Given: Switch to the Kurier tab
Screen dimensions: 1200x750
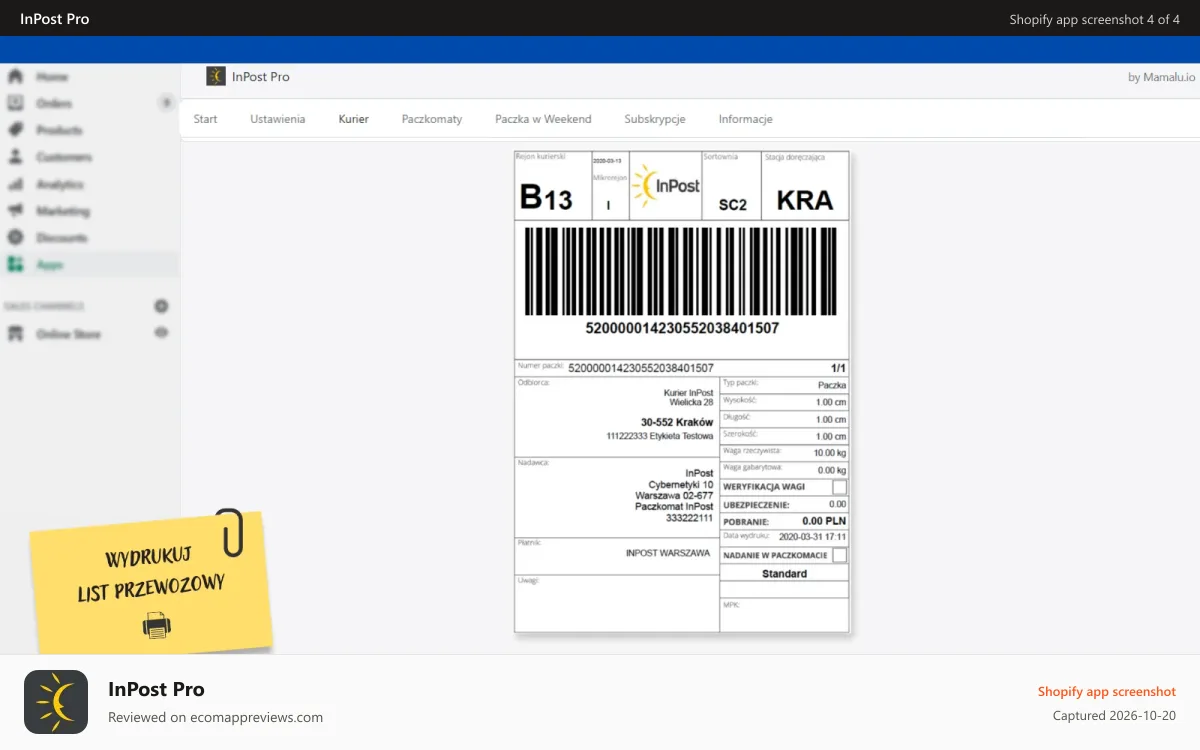Looking at the screenshot, I should (354, 119).
